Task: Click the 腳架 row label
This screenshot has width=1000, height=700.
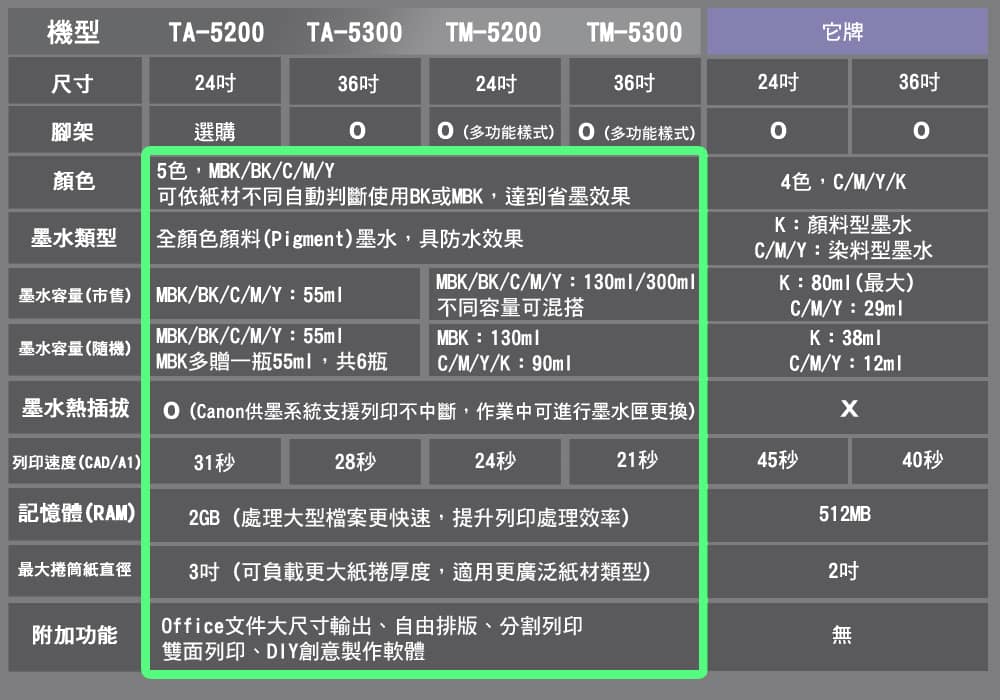Action: pyautogui.click(x=73, y=132)
